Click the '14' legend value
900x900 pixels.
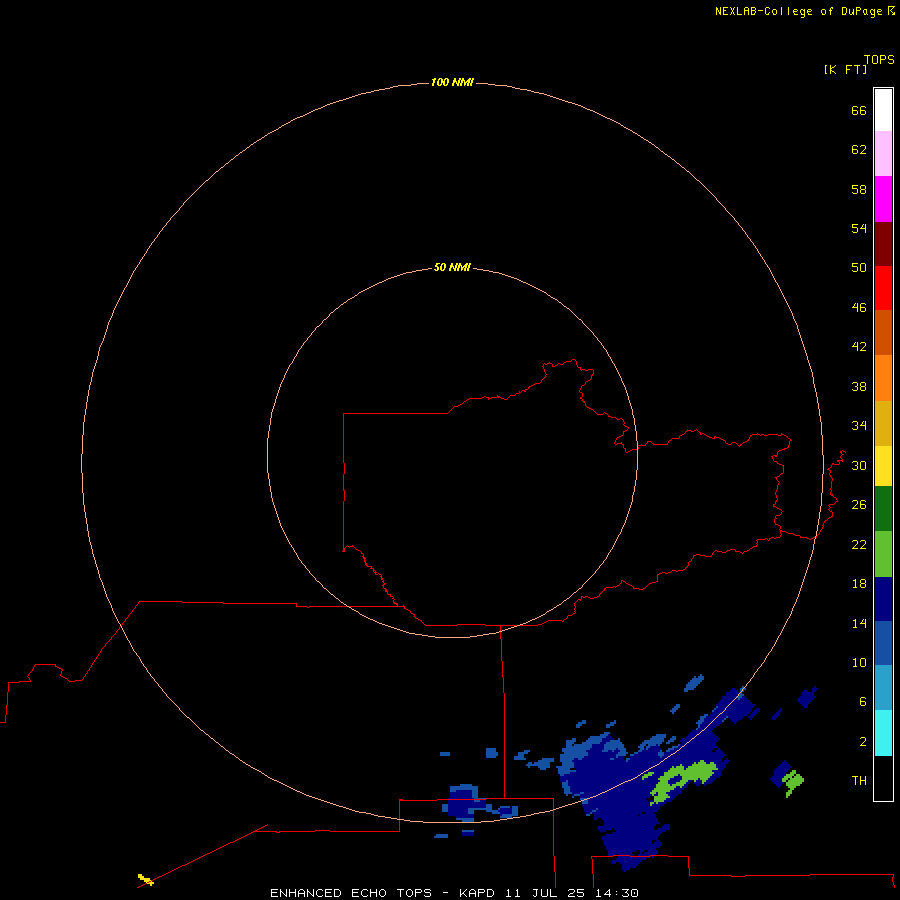[859, 623]
